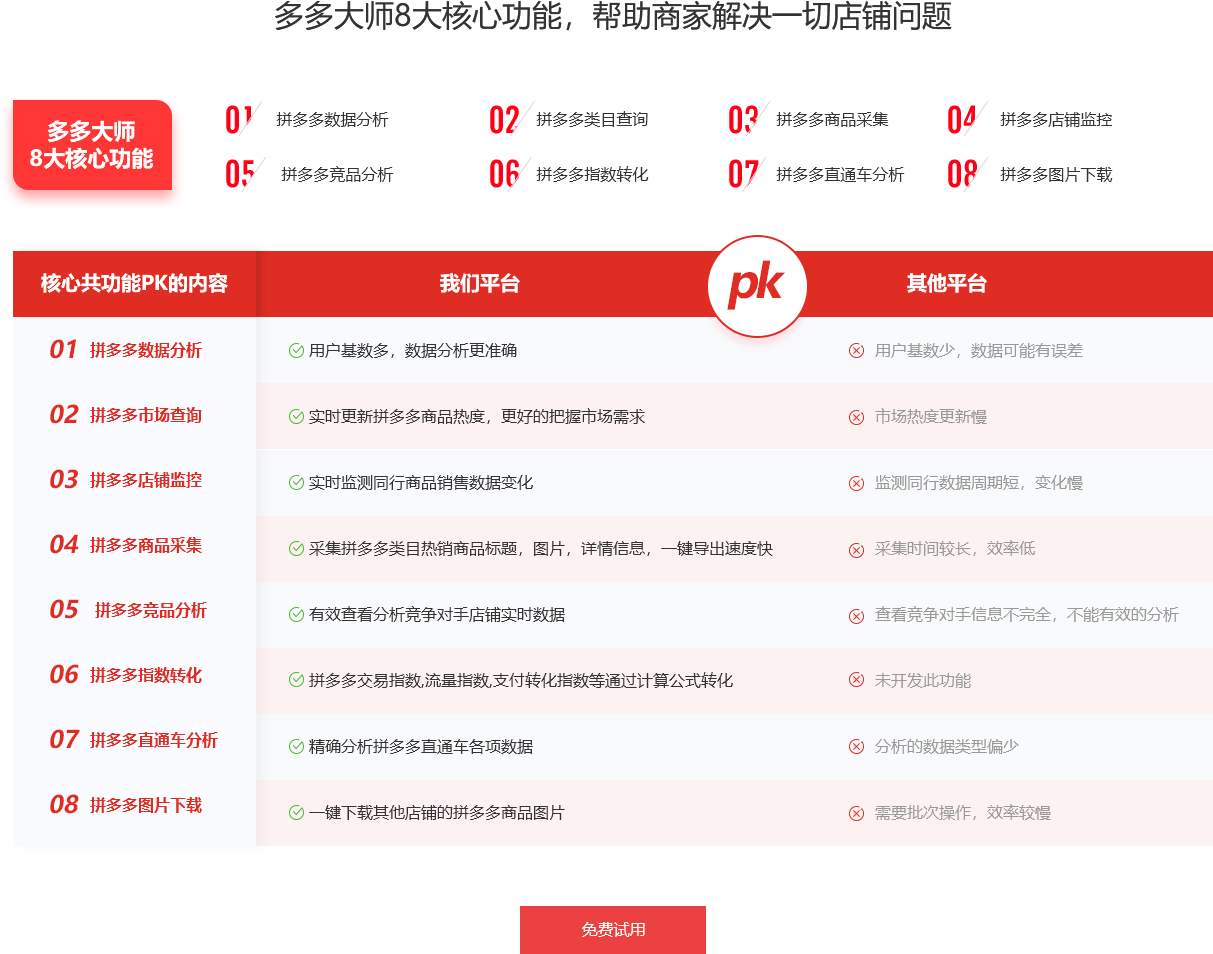Image resolution: width=1213 pixels, height=954 pixels.
Task: Click the 我们平台 column header
Action: pos(479,284)
